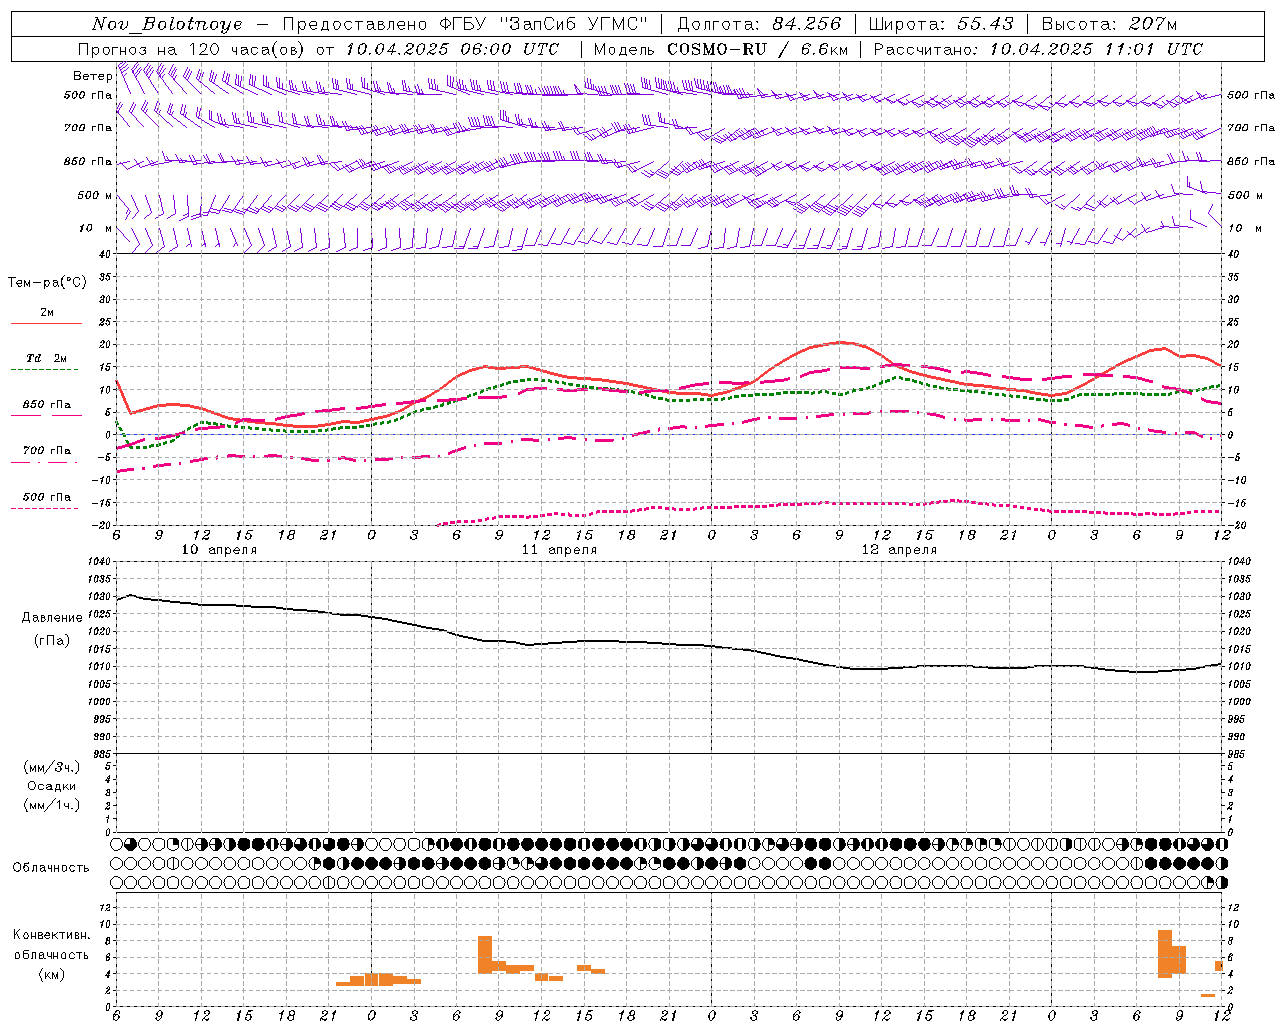Click the 10 м label right of wind panel

point(1244,228)
